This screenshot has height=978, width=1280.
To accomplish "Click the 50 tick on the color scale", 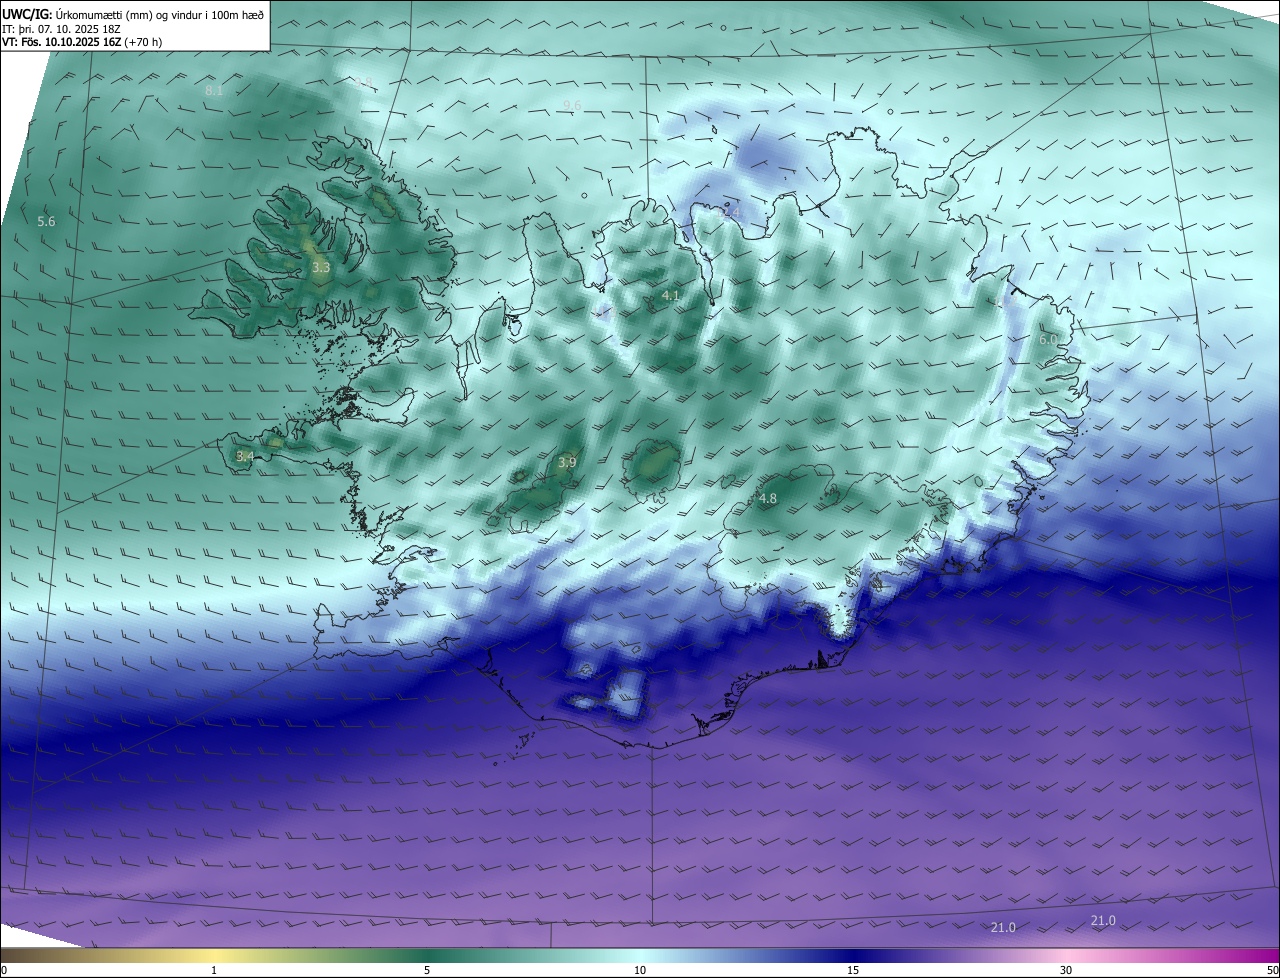I will pyautogui.click(x=1272, y=970).
